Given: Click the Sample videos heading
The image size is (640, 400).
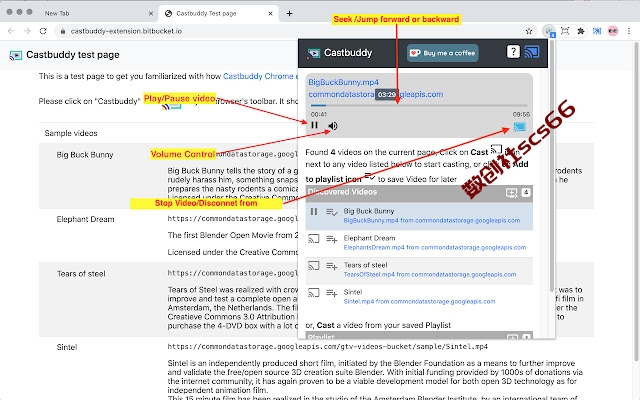Looking at the screenshot, I should [x=71, y=133].
